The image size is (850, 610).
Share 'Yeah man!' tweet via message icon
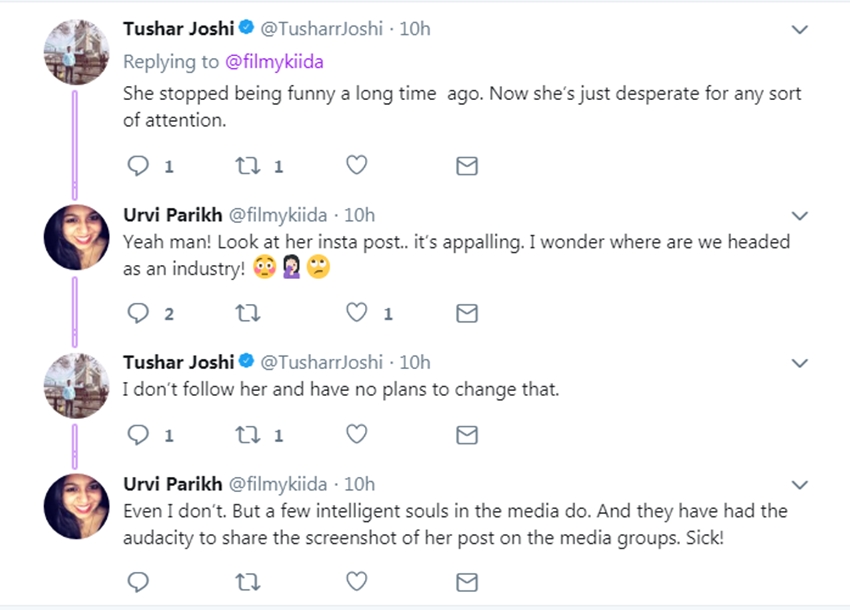[x=466, y=314]
